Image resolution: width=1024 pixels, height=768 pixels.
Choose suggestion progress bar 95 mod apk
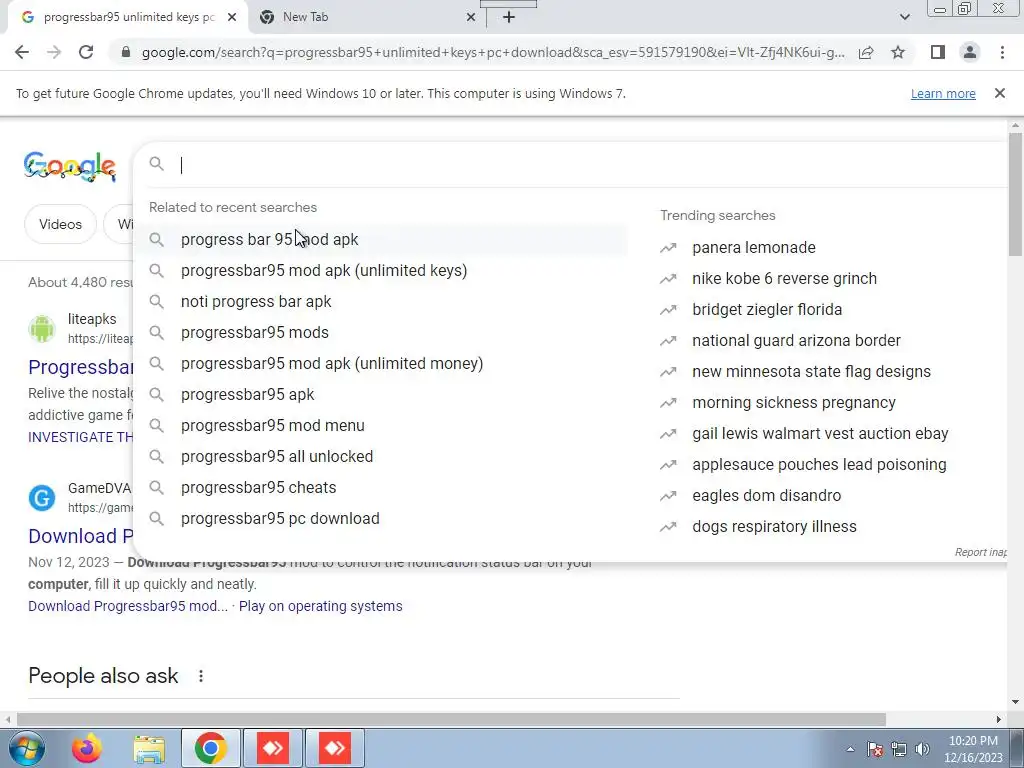pos(380,240)
